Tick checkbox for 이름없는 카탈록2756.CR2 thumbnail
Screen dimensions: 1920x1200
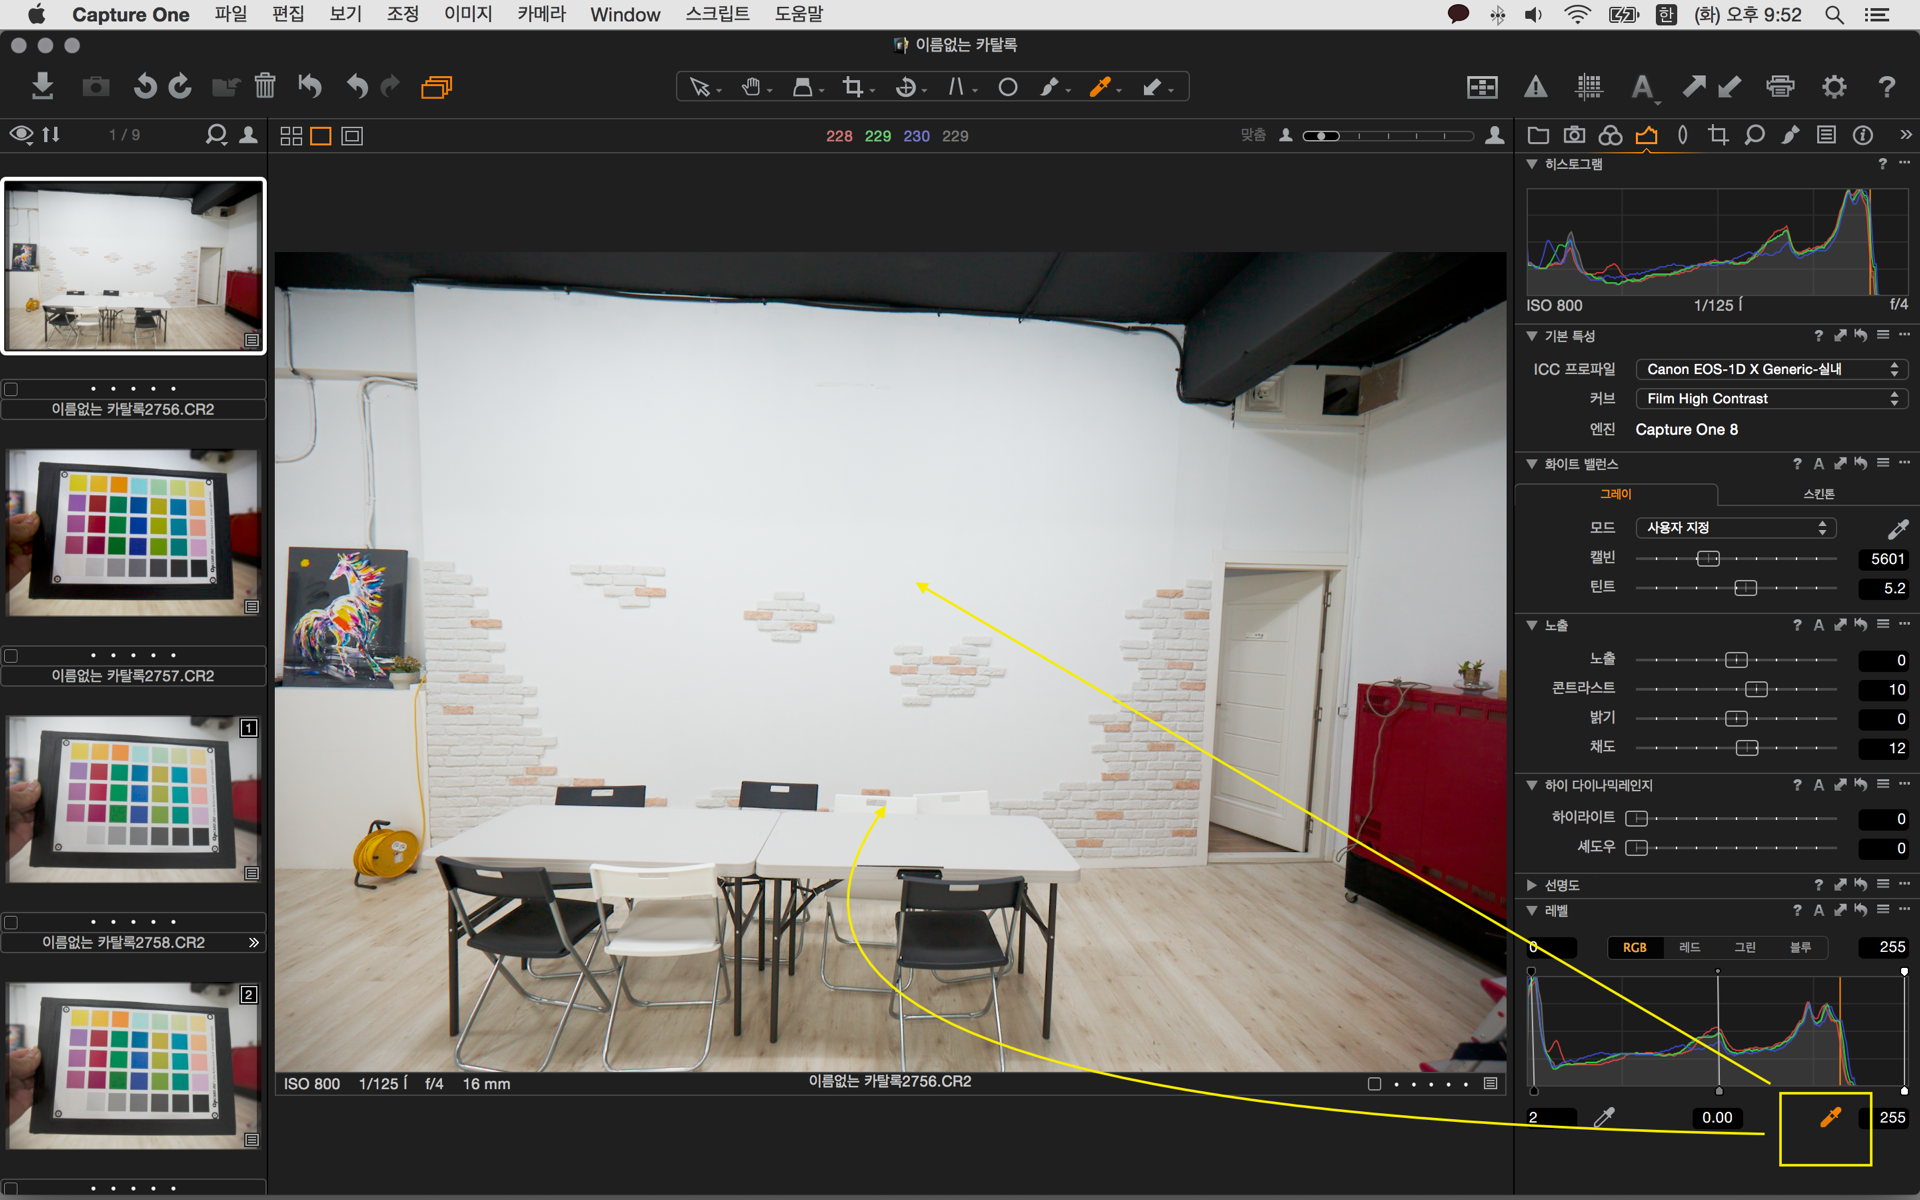(11, 389)
